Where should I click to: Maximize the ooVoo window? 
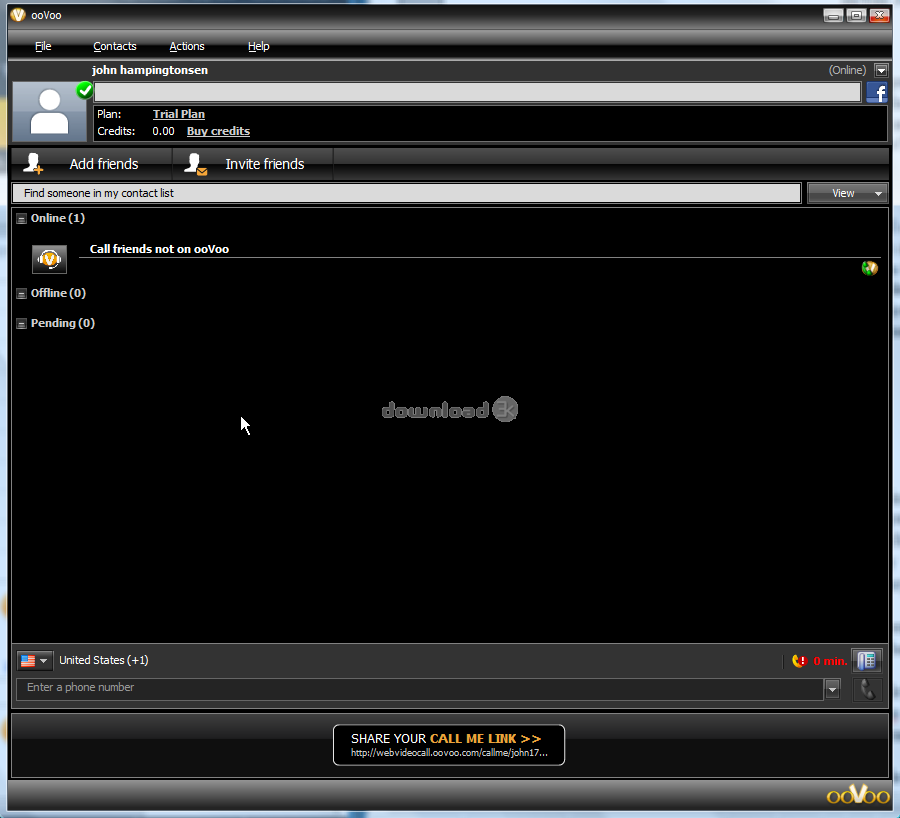point(856,15)
